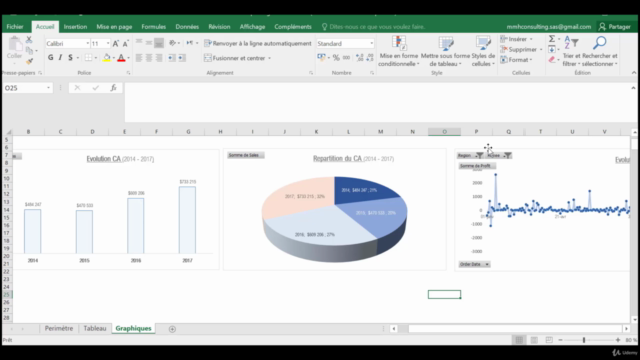640x360 pixels.
Task: Click the borders icon
Action: pyautogui.click(x=88, y=58)
